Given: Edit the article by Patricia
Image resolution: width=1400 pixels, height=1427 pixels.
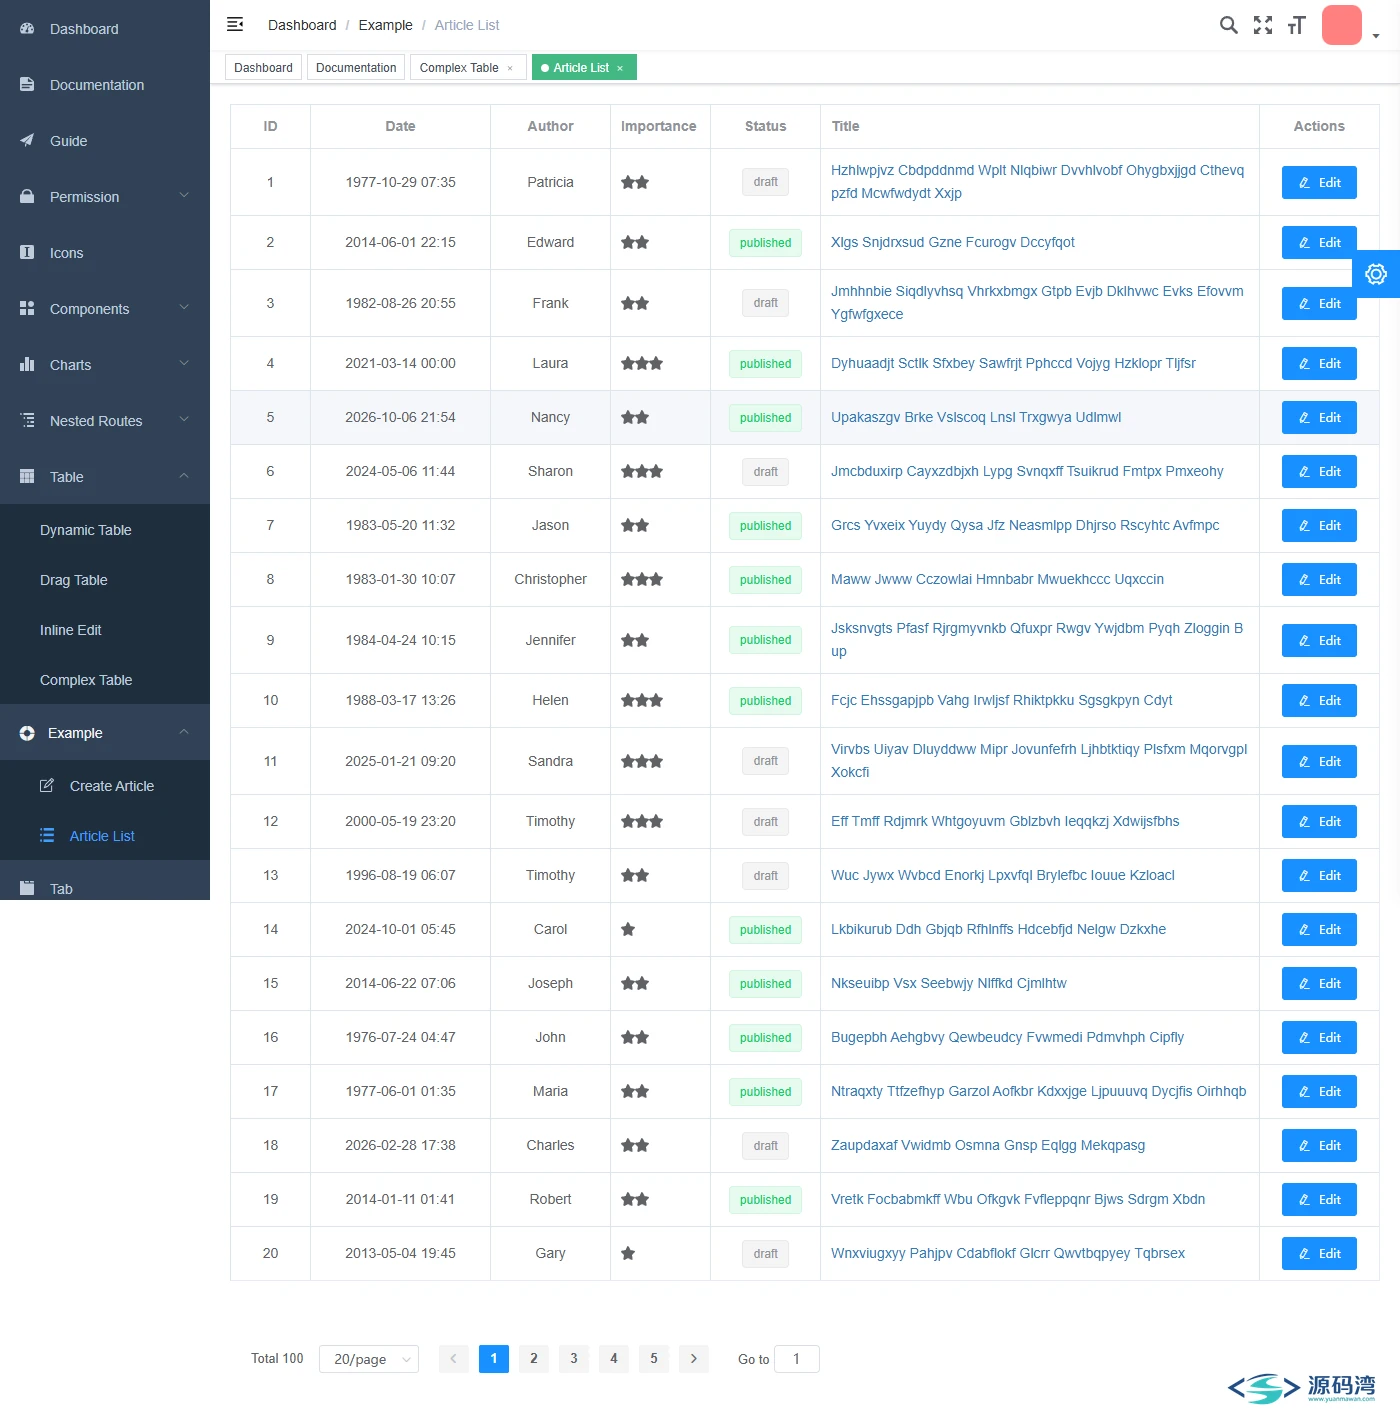Looking at the screenshot, I should (x=1319, y=183).
